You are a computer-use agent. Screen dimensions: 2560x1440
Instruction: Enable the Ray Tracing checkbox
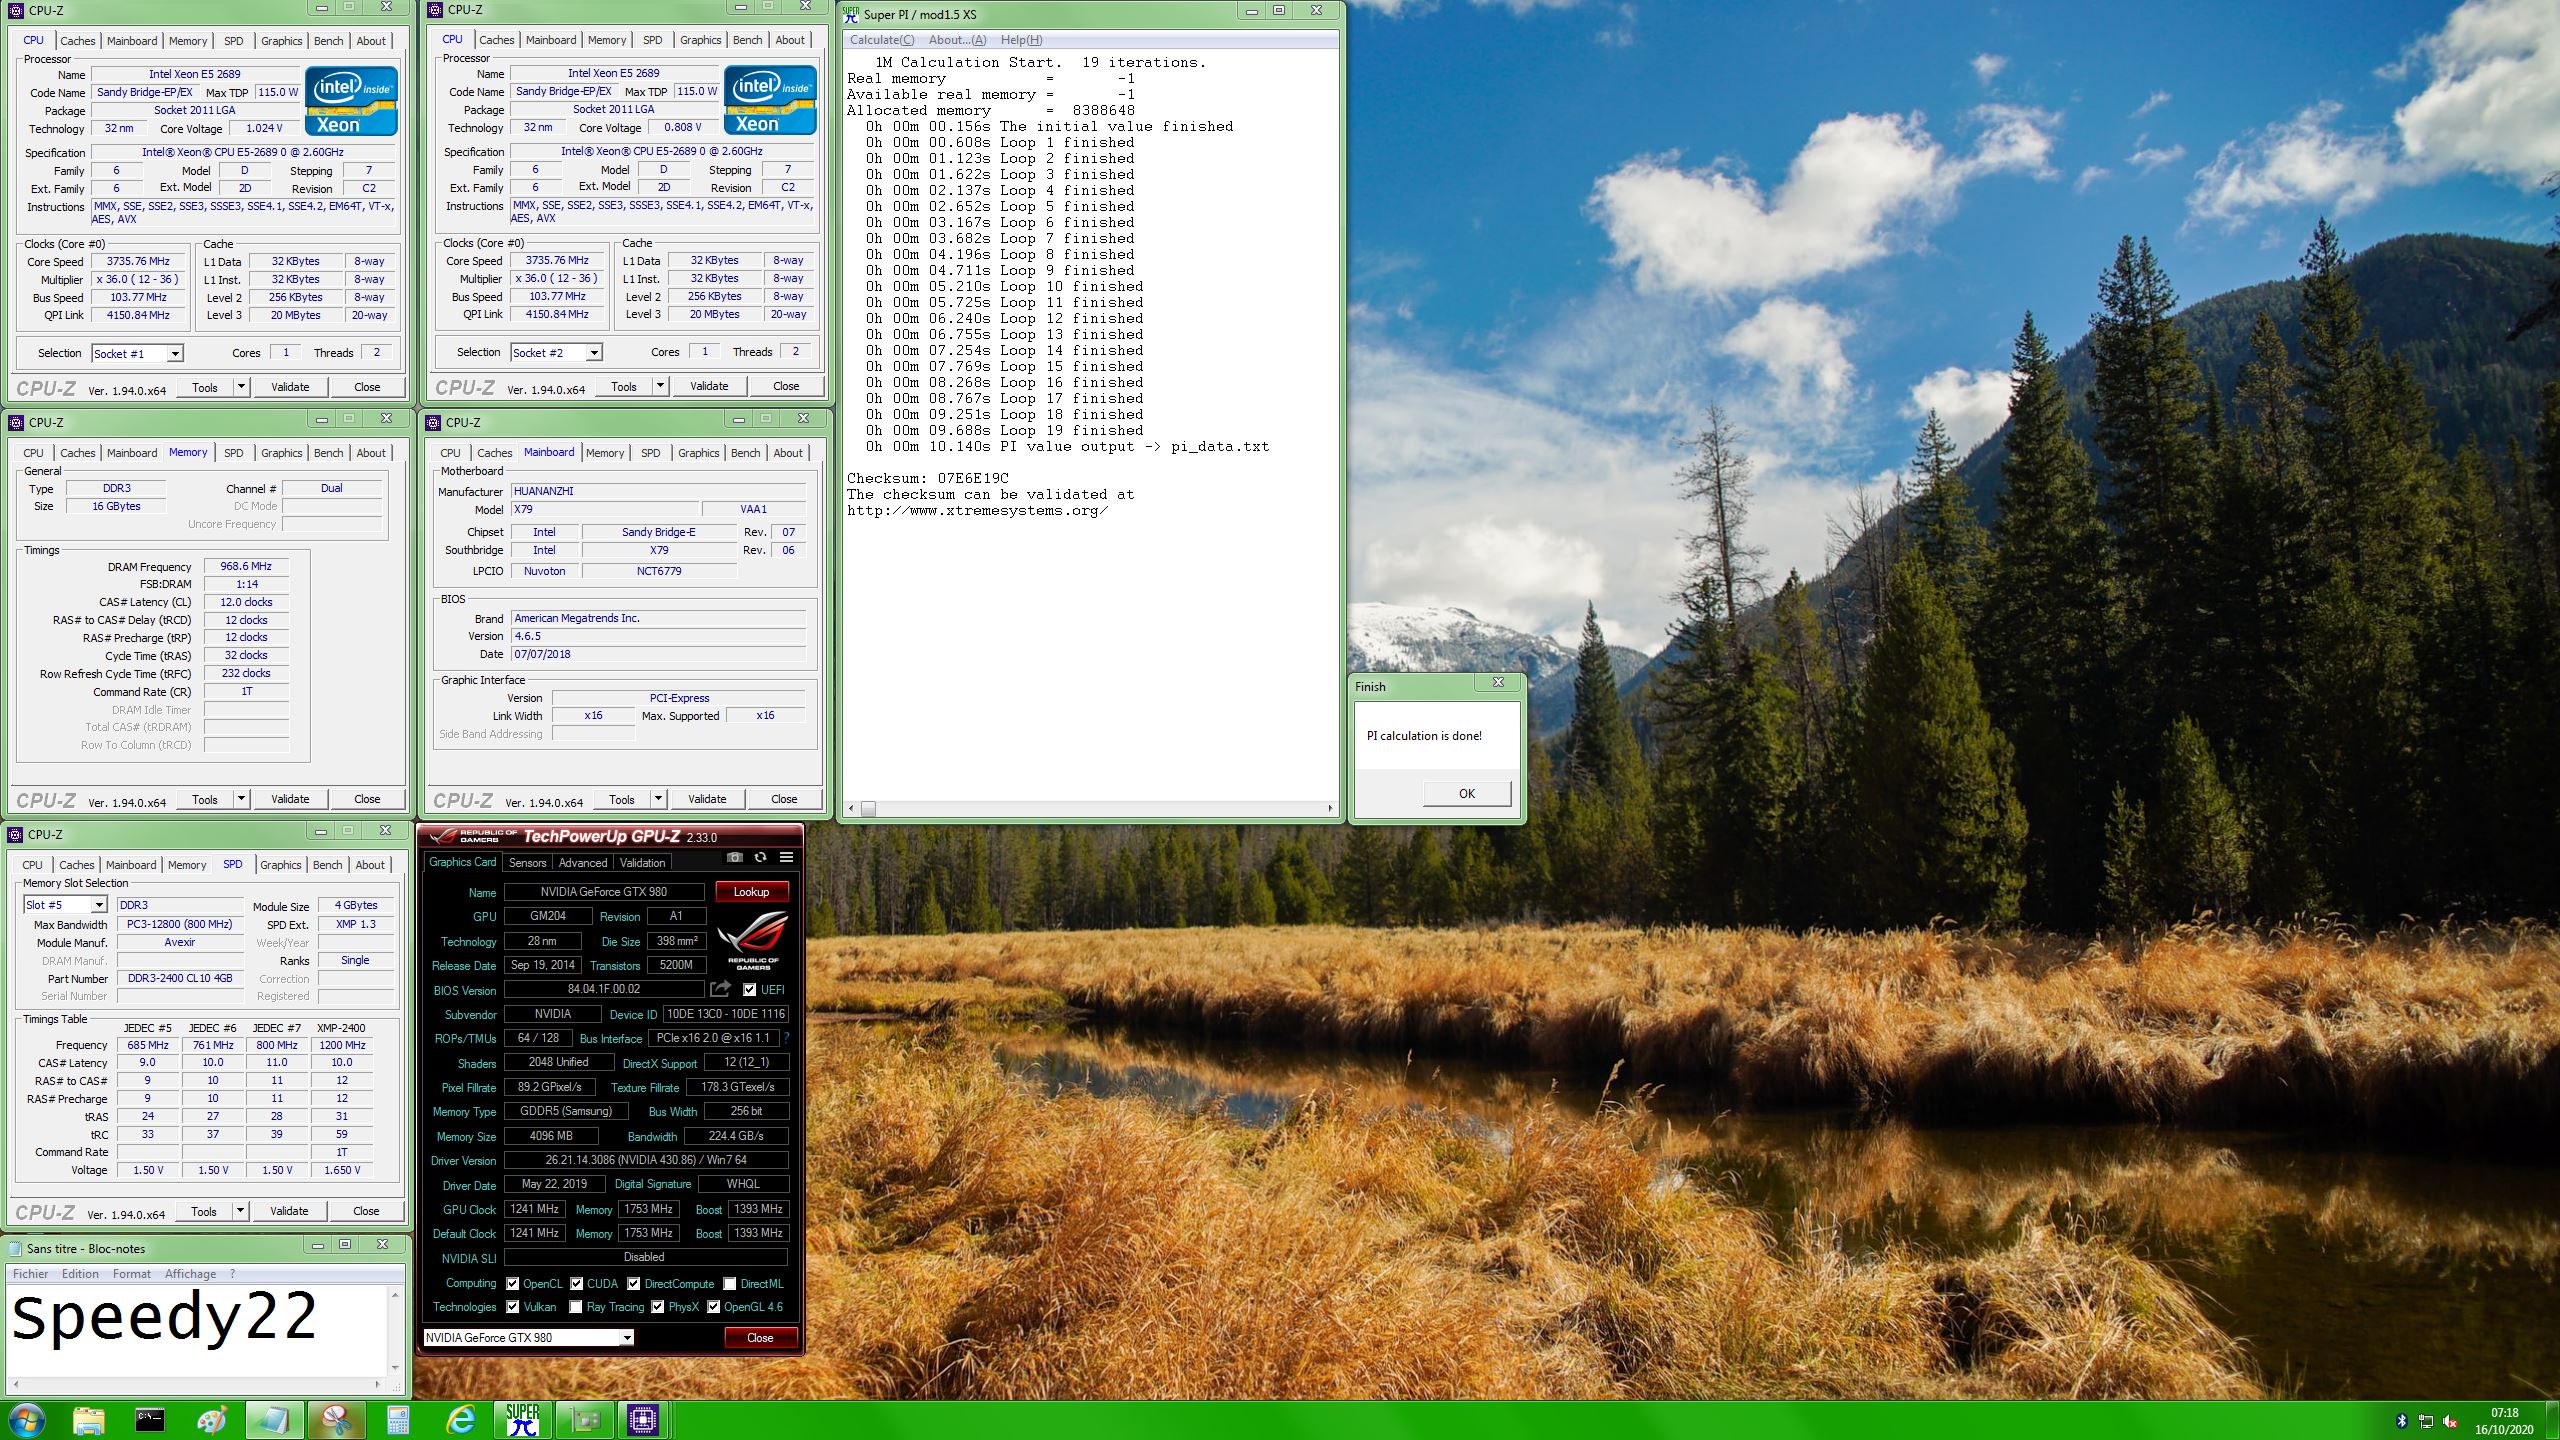(575, 1307)
